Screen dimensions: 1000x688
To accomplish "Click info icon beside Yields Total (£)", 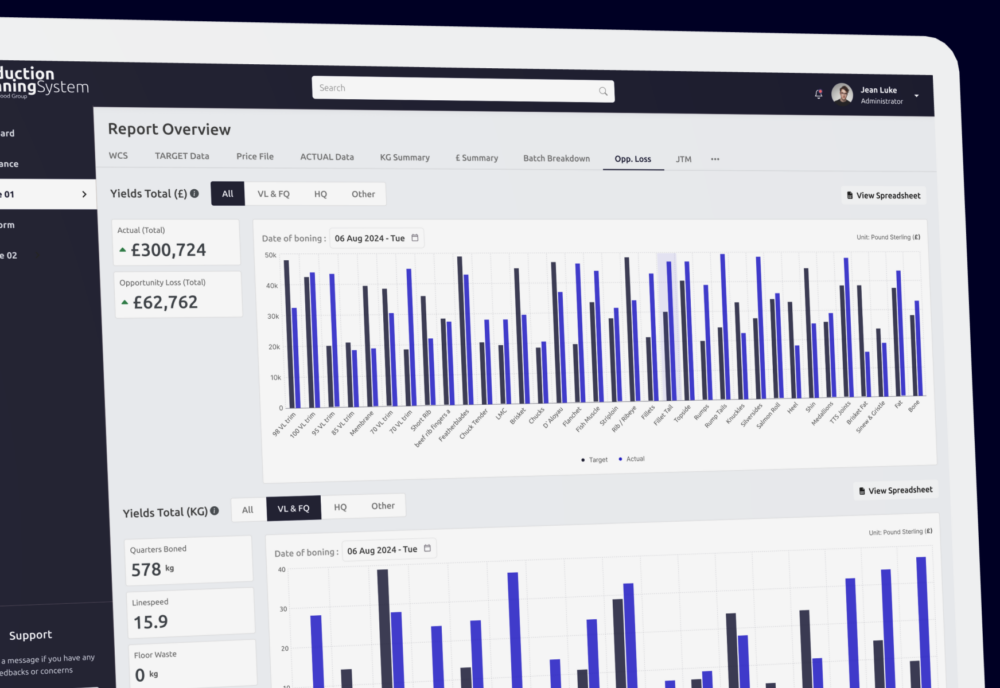I will pos(194,193).
